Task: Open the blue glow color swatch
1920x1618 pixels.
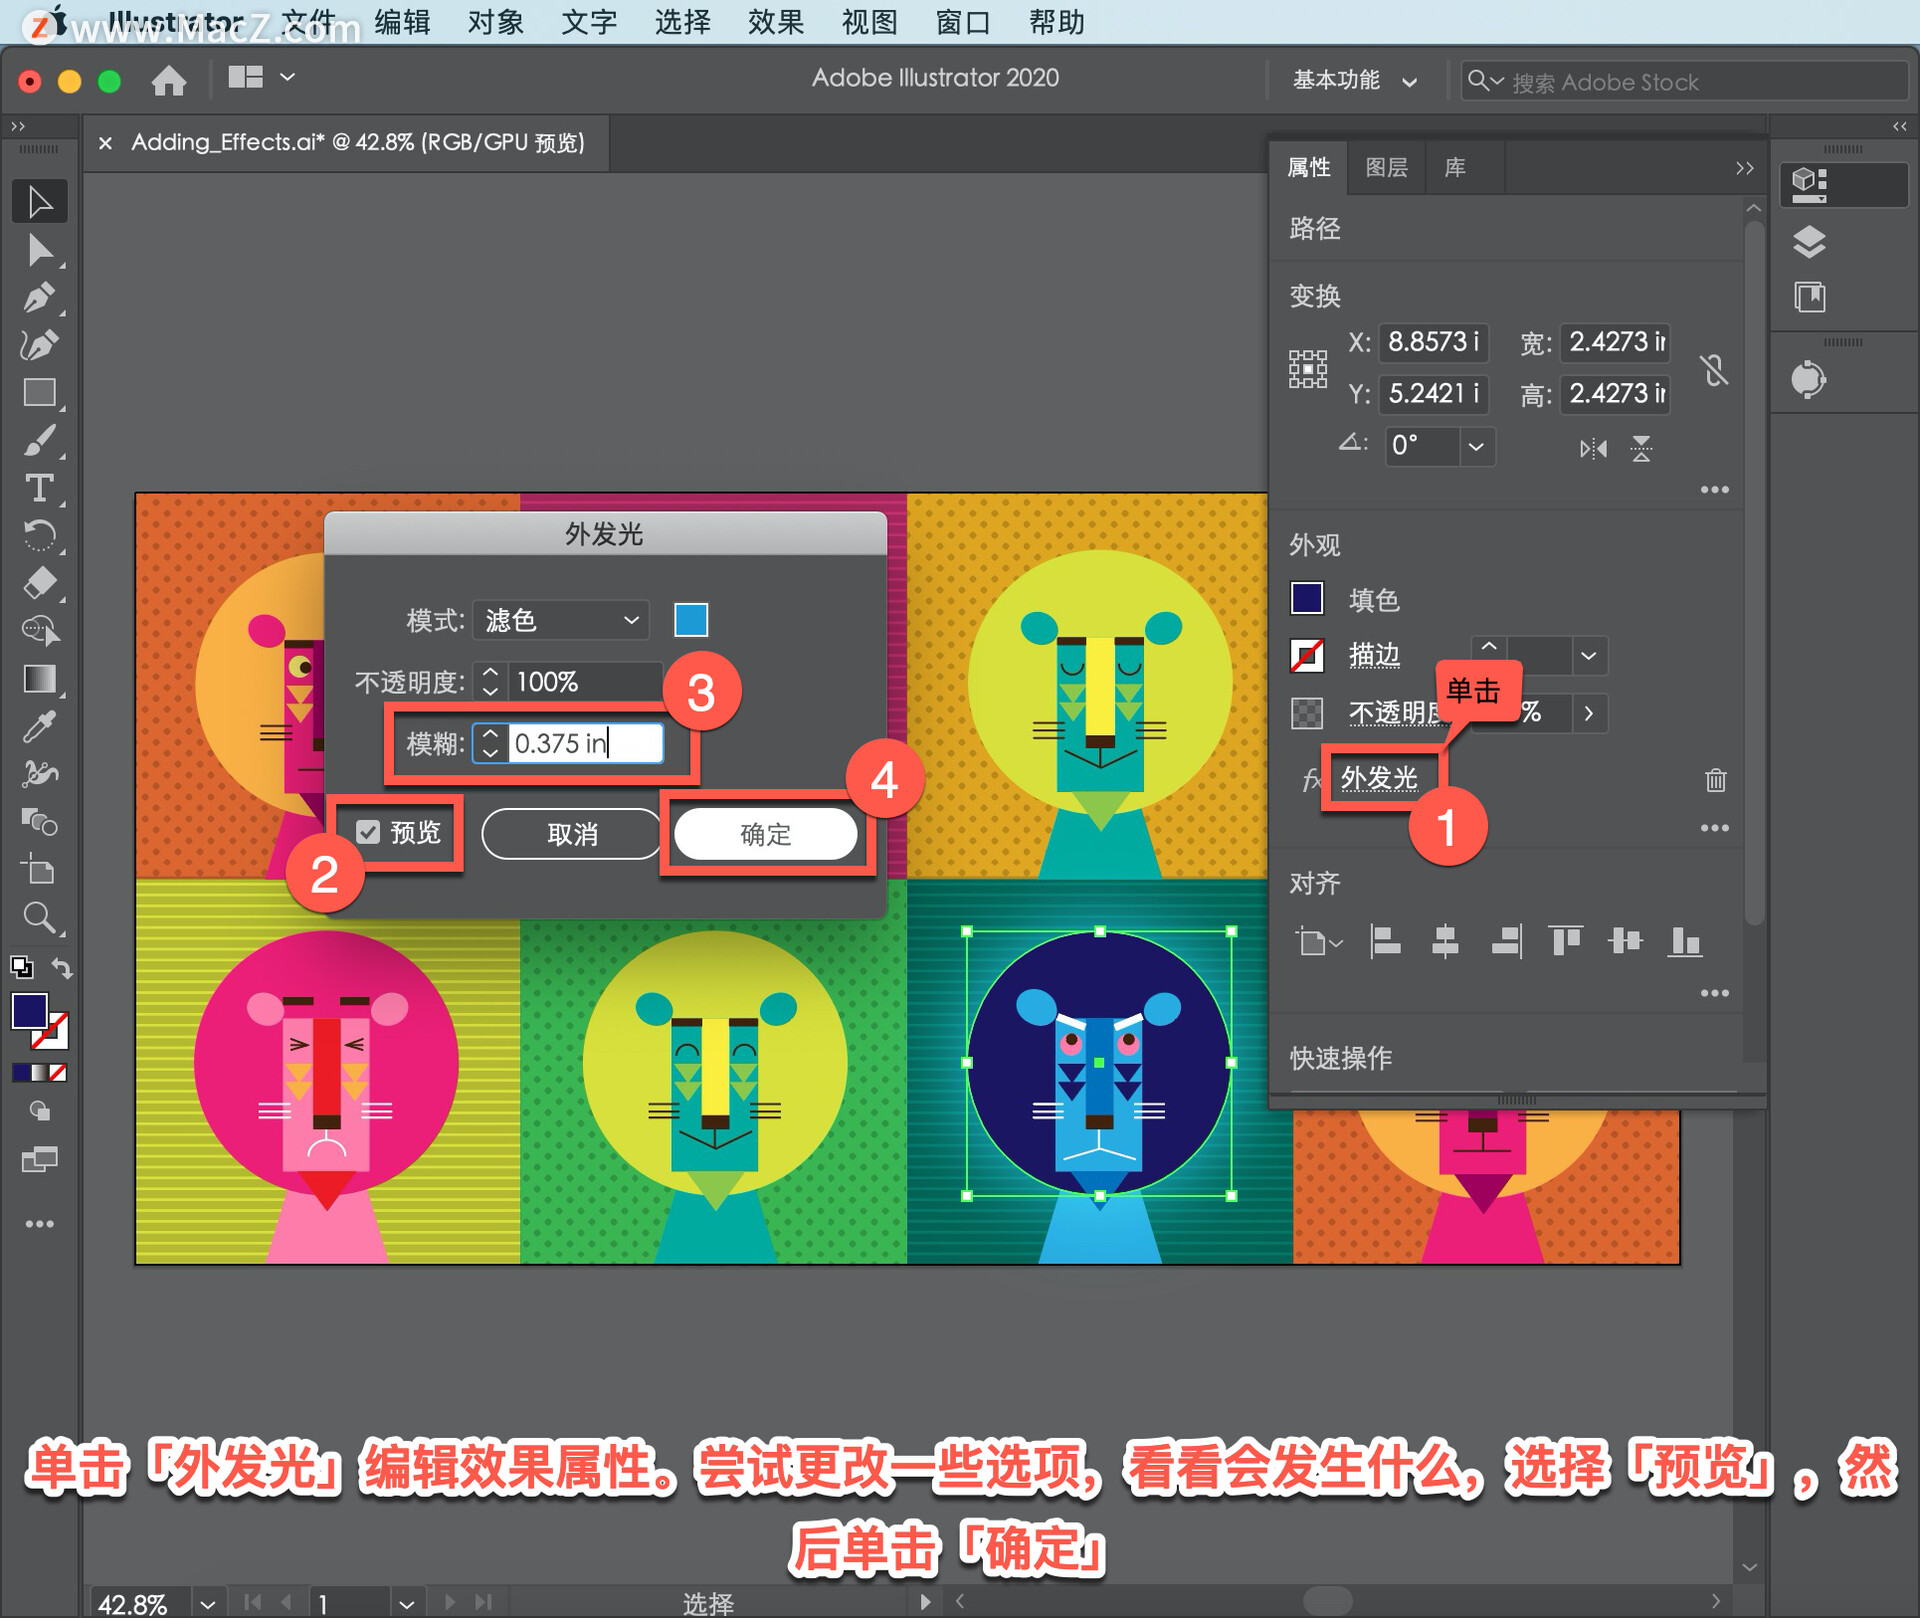Action: (x=691, y=620)
